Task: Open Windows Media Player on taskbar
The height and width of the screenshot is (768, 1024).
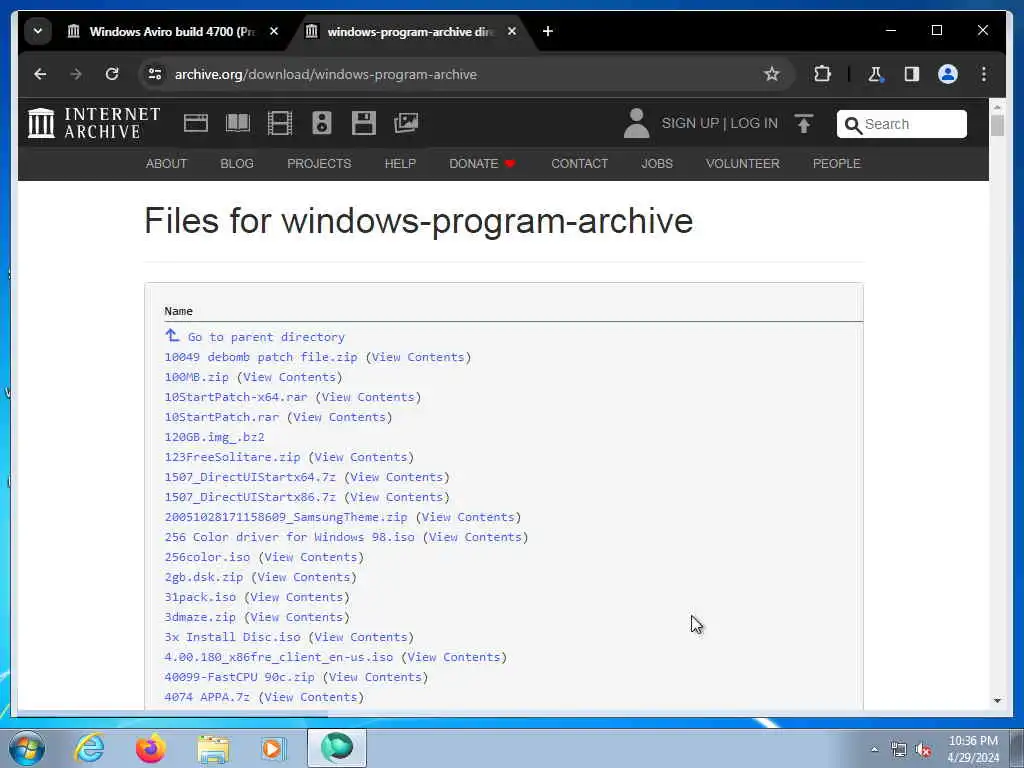Action: click(273, 748)
